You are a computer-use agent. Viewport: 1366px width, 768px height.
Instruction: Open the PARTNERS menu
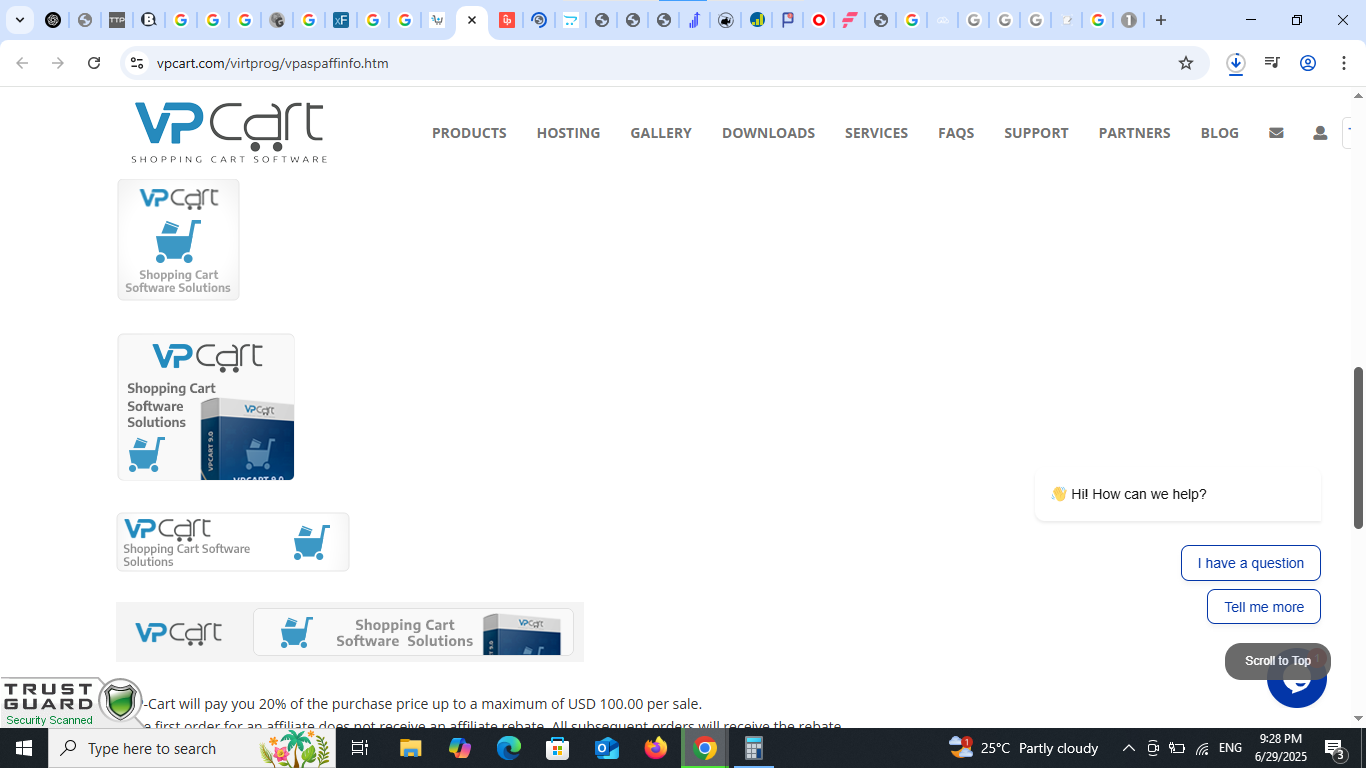click(1134, 133)
